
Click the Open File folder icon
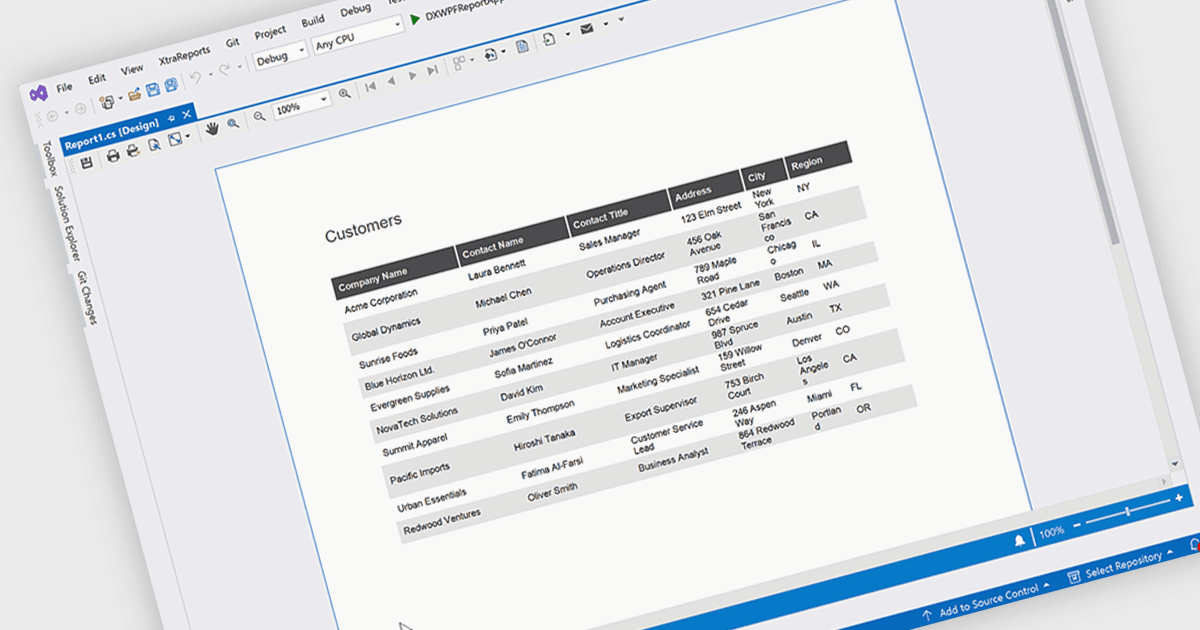[x=134, y=94]
